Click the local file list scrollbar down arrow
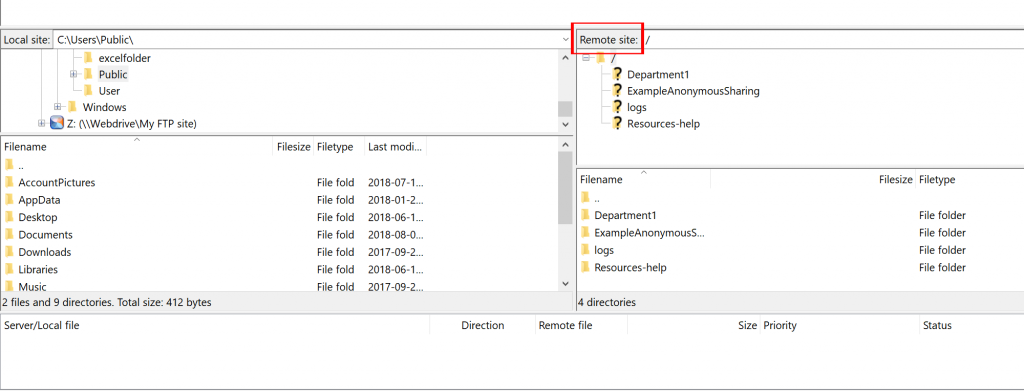 click(566, 283)
